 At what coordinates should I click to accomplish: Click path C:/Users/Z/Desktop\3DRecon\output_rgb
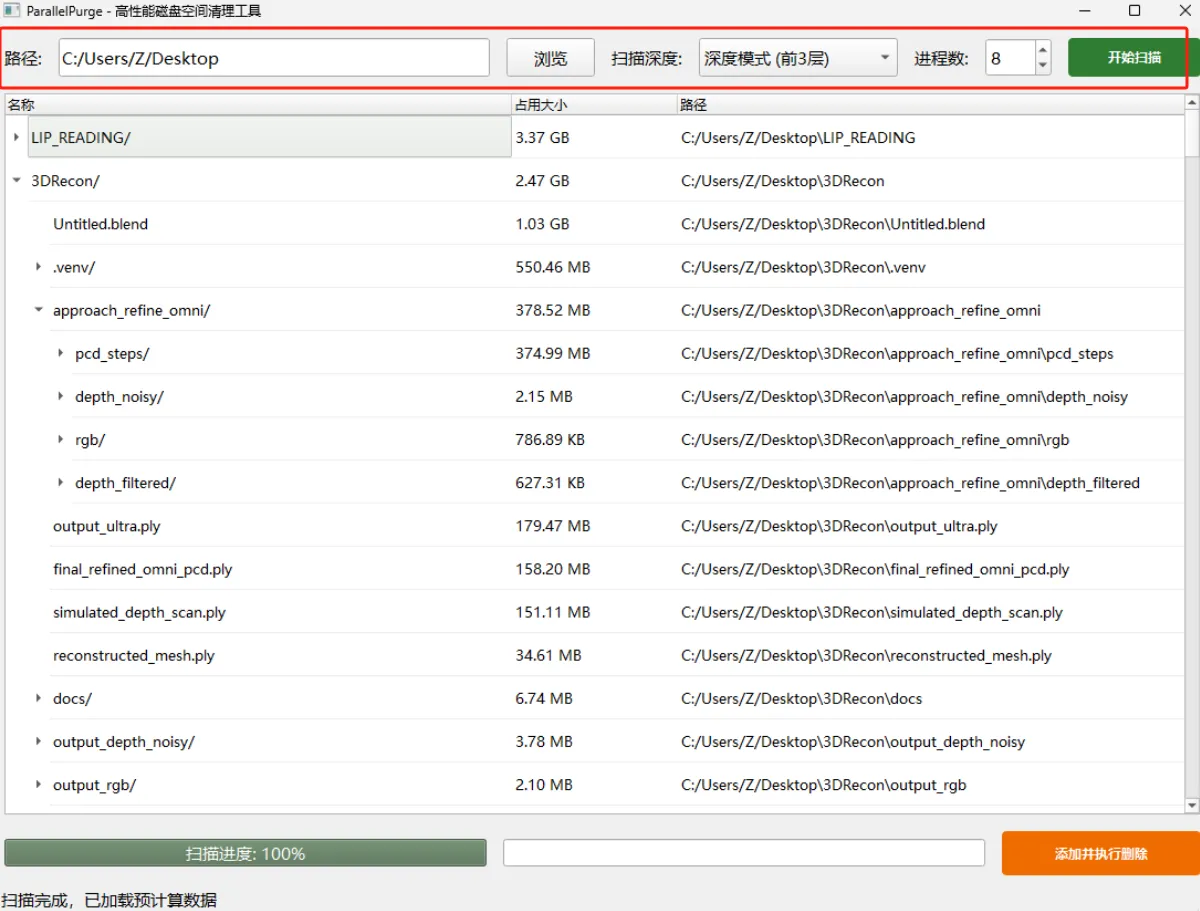point(824,785)
